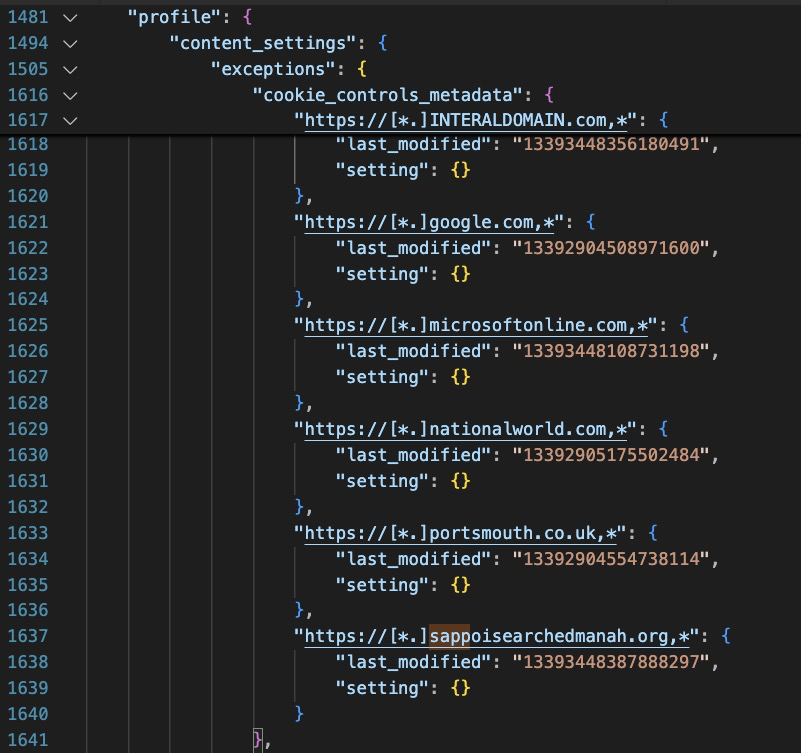
Task: Open the nationalworld.com URL link
Action: pos(465,429)
